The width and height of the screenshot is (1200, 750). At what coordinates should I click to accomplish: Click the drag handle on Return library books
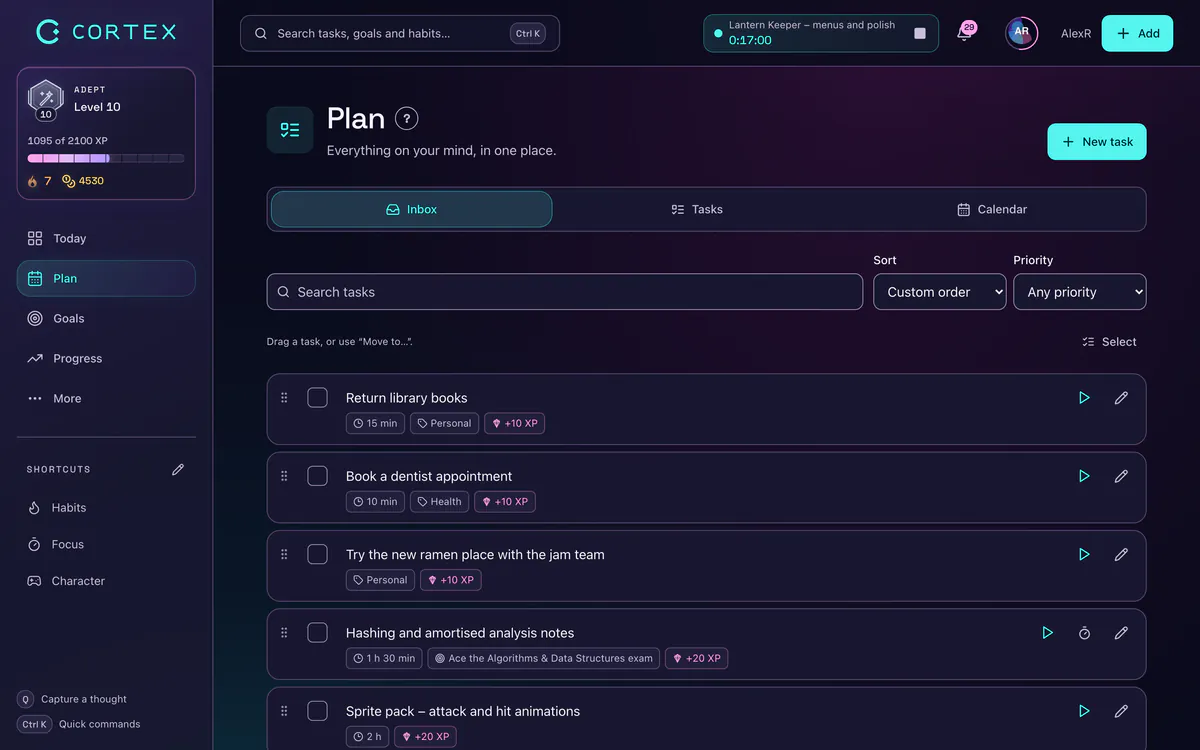click(284, 398)
